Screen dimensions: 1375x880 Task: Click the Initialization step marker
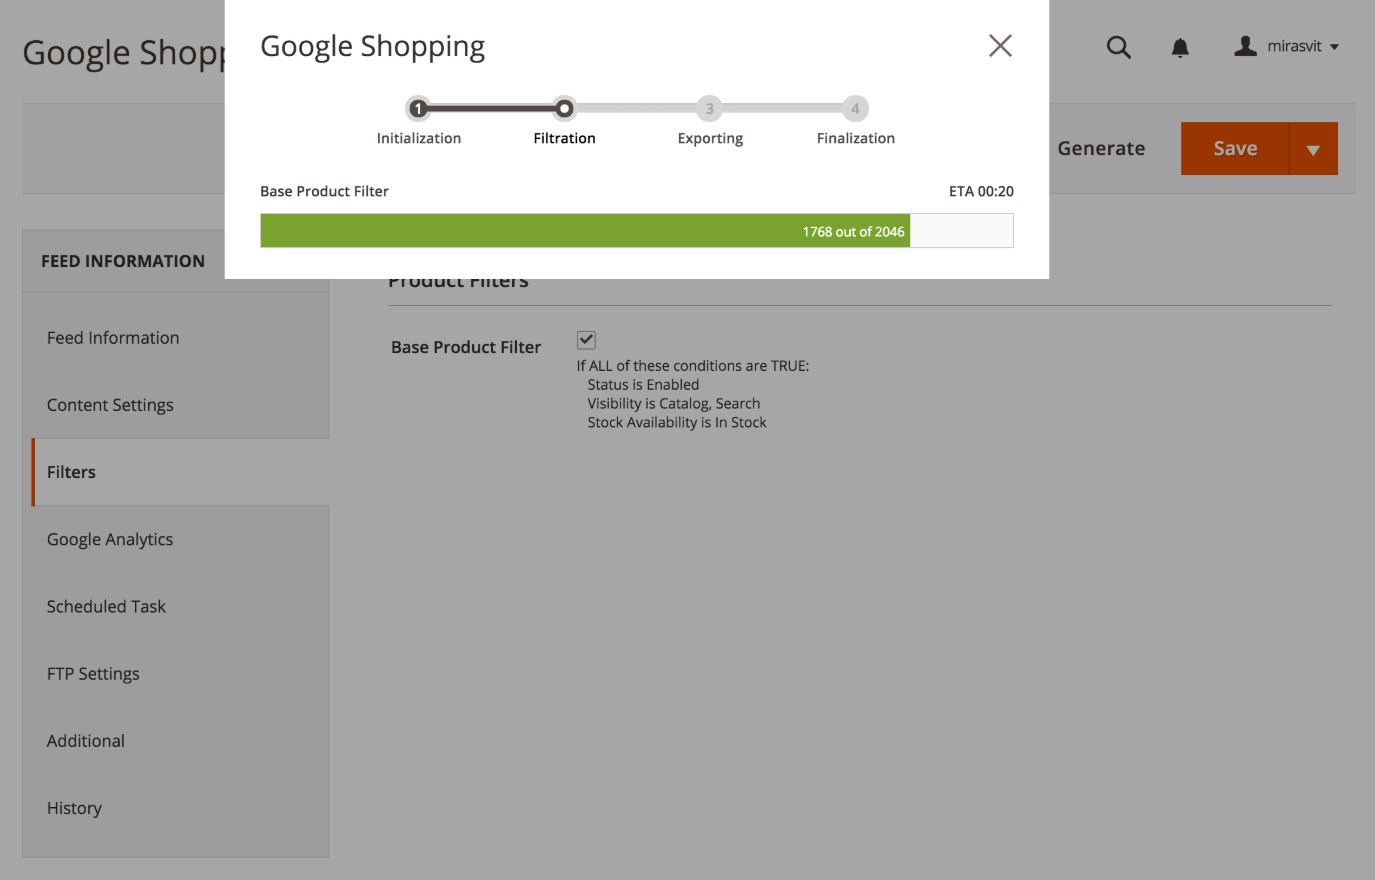pos(418,108)
